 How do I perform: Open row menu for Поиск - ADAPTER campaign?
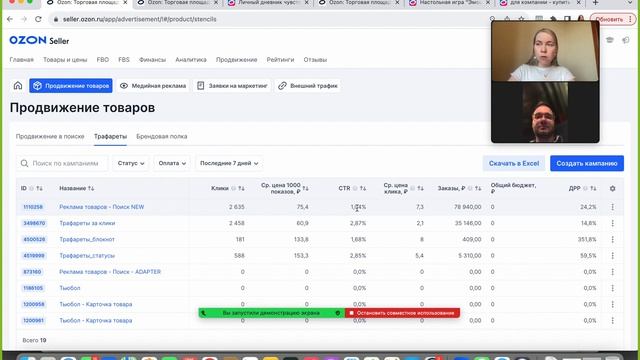tap(612, 272)
